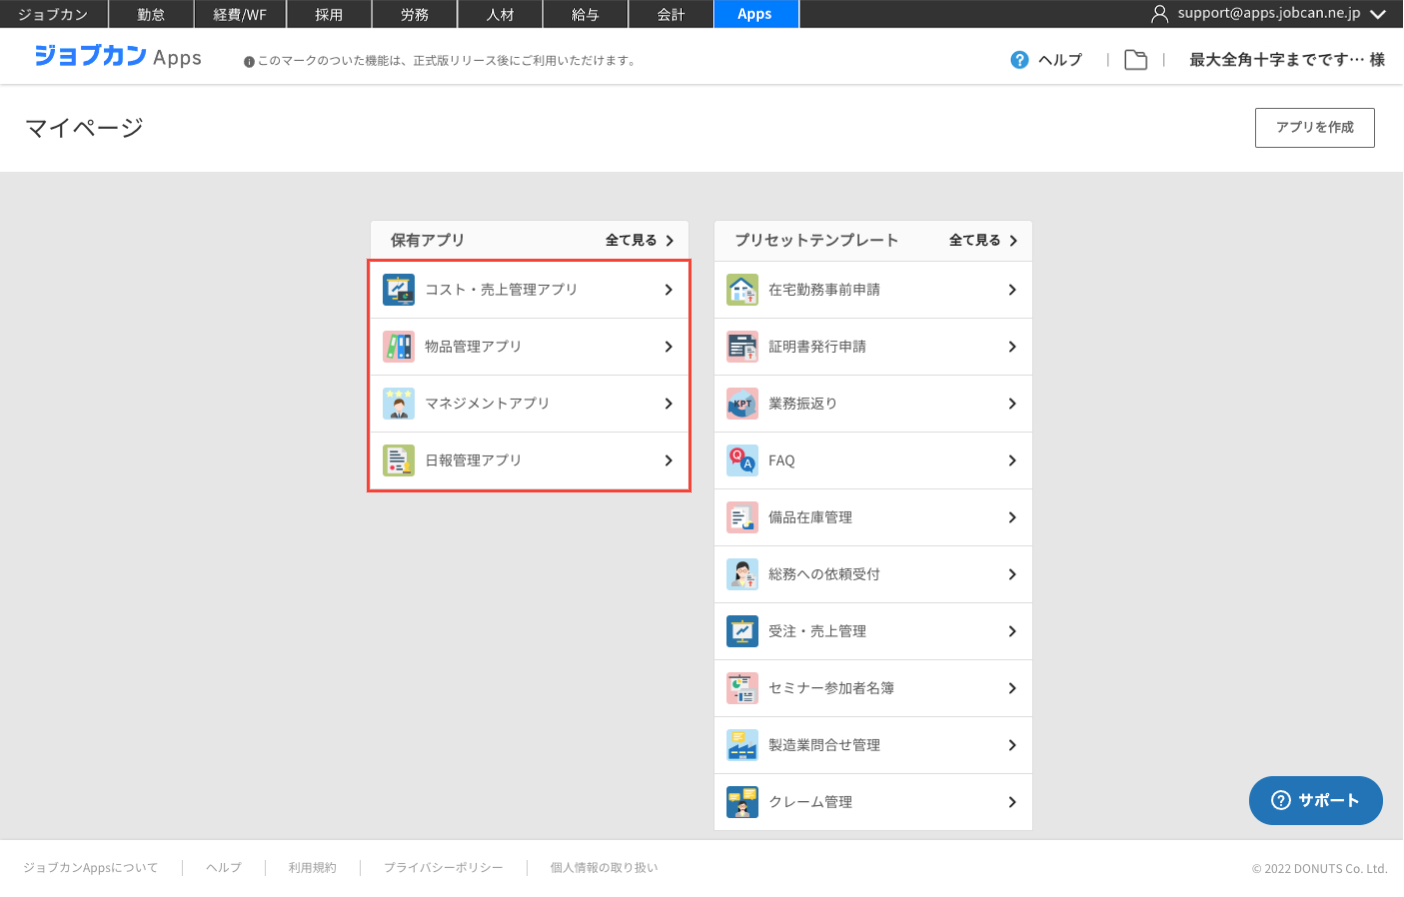Click the chevron on 証明書発行申請 row

(1012, 347)
